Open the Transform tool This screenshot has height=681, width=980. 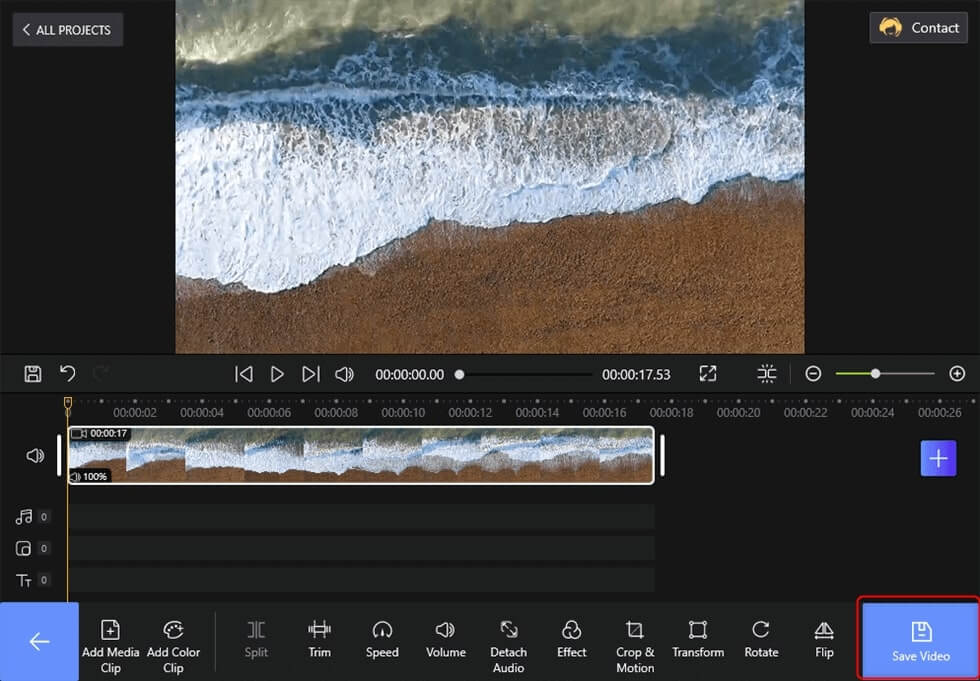(x=698, y=639)
